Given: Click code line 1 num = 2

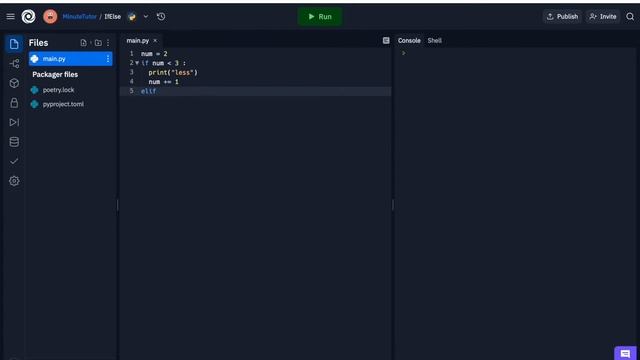Looking at the screenshot, I should [x=154, y=54].
